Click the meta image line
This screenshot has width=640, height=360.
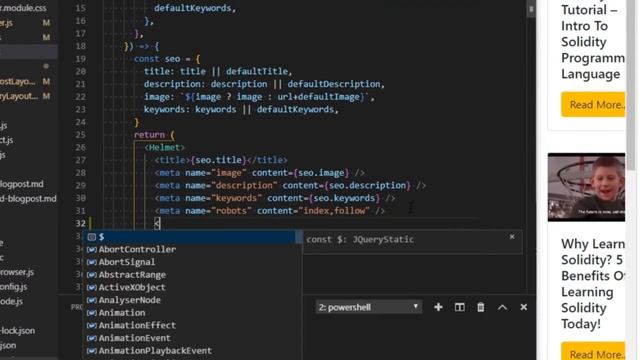pos(260,173)
